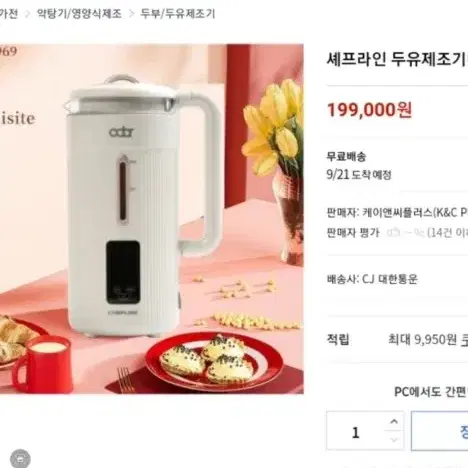Screen dimensions: 468x468
Task: Click the gray round icon below product image
Action: pyautogui.click(x=20, y=458)
